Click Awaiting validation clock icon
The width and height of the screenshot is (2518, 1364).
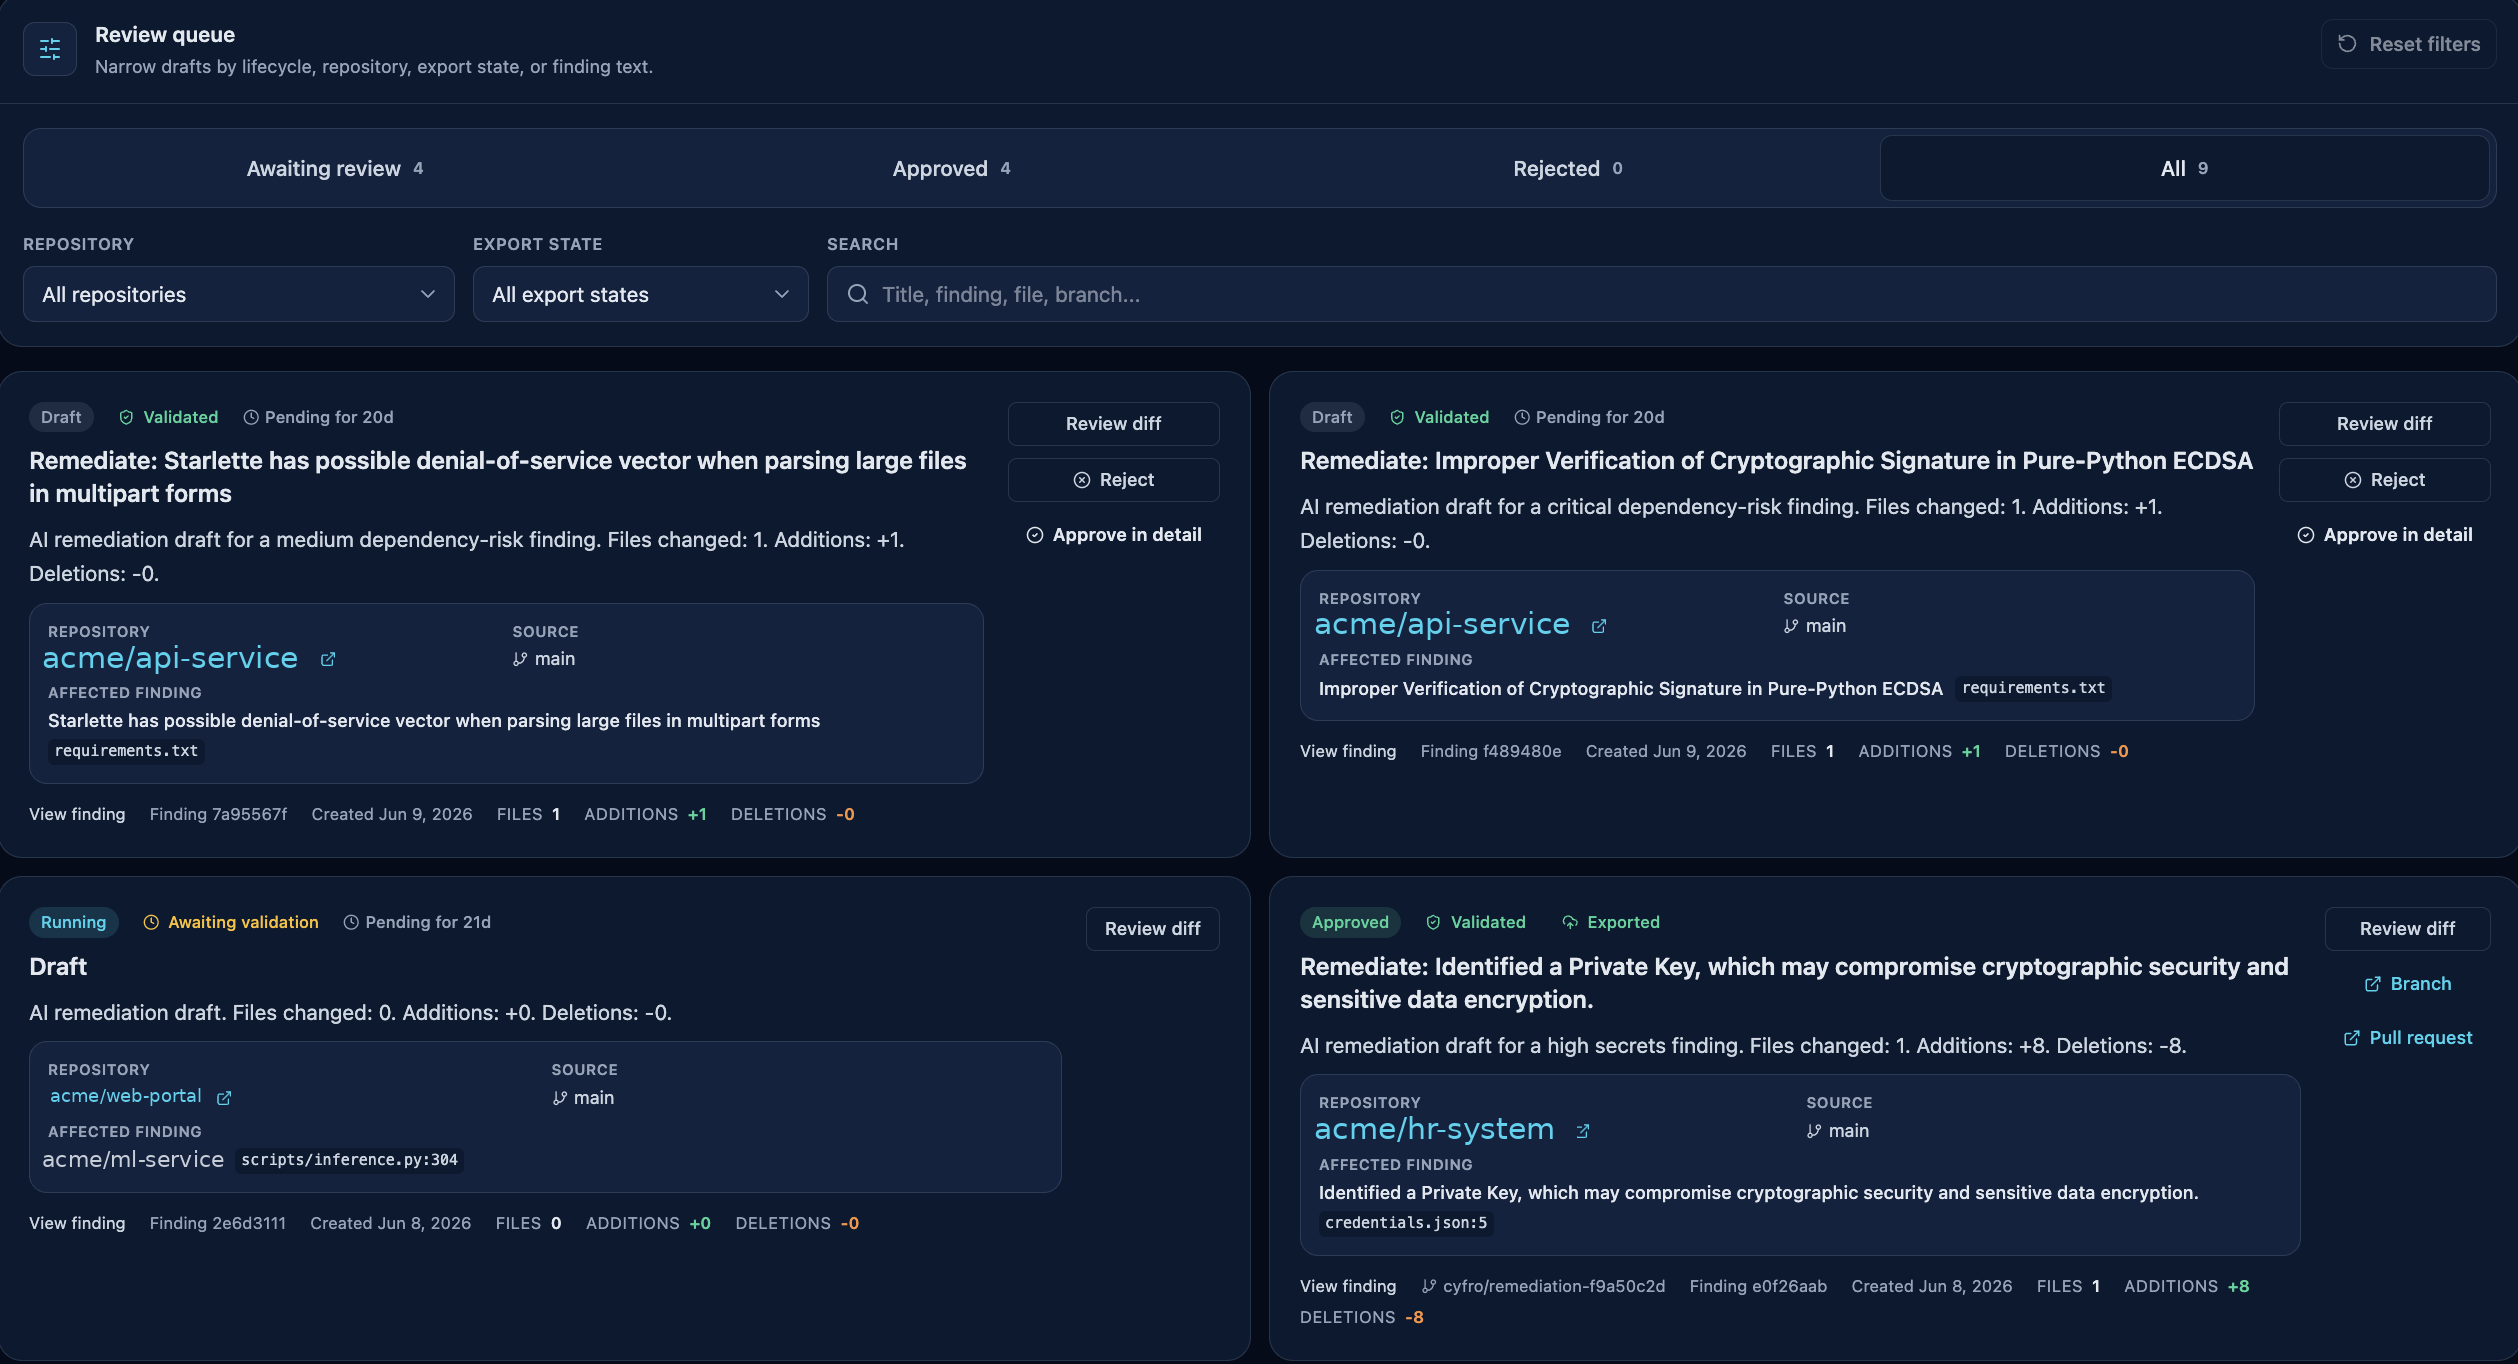[151, 922]
